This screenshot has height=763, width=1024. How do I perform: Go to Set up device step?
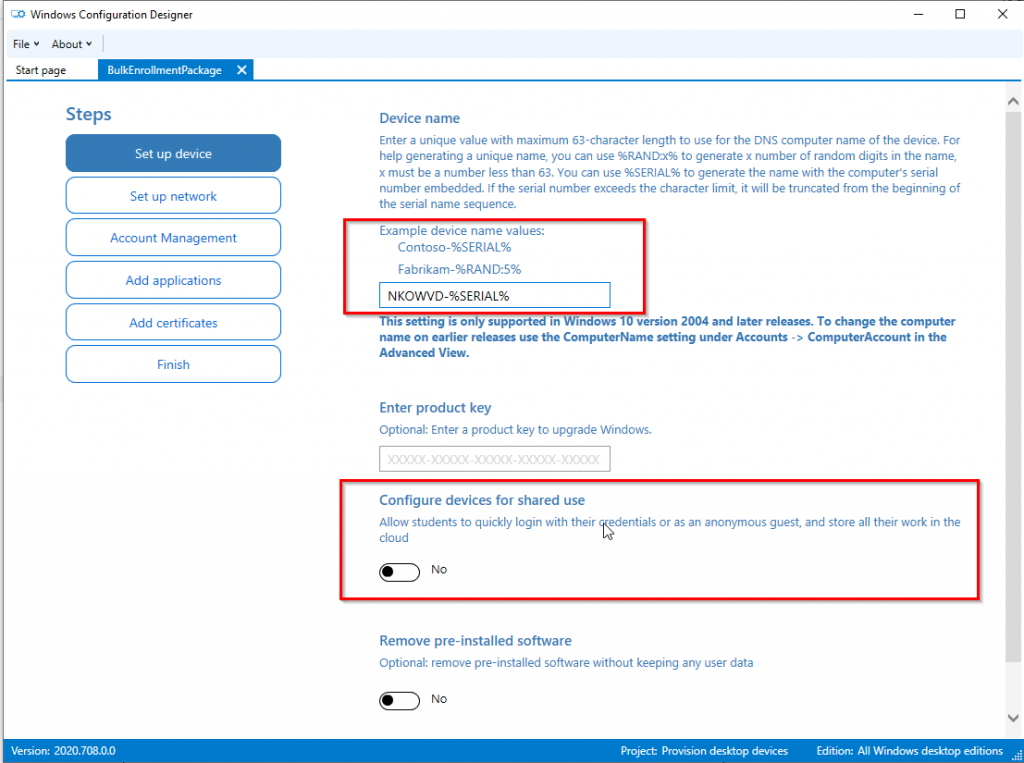tap(173, 154)
